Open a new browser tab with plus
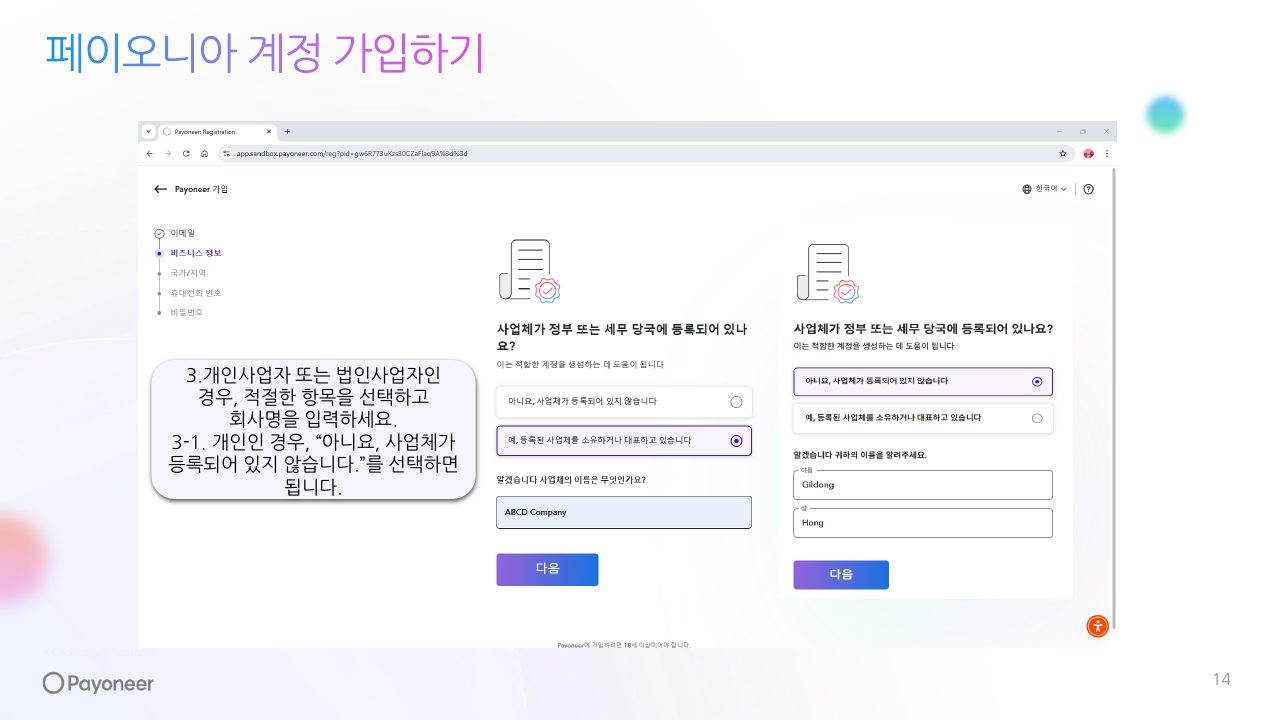Image resolution: width=1280 pixels, height=720 pixels. coord(287,131)
